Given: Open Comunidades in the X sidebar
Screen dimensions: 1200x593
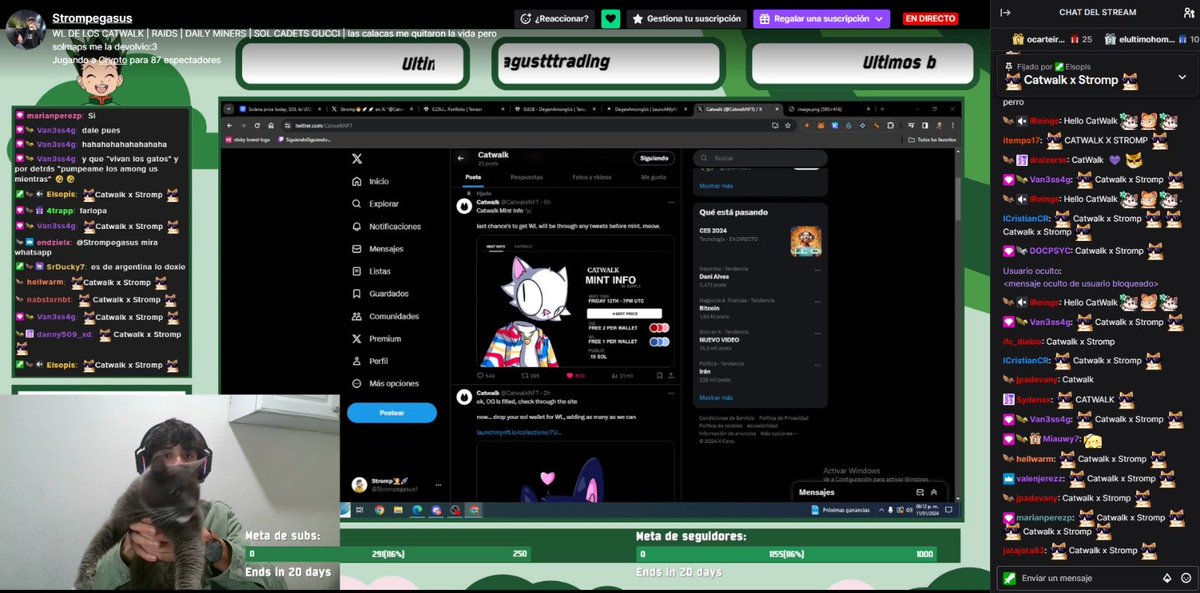Looking at the screenshot, I should click(x=385, y=316).
